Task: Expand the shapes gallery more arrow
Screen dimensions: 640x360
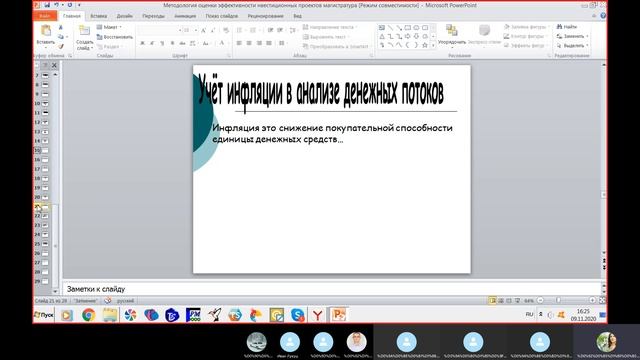Action: point(433,45)
